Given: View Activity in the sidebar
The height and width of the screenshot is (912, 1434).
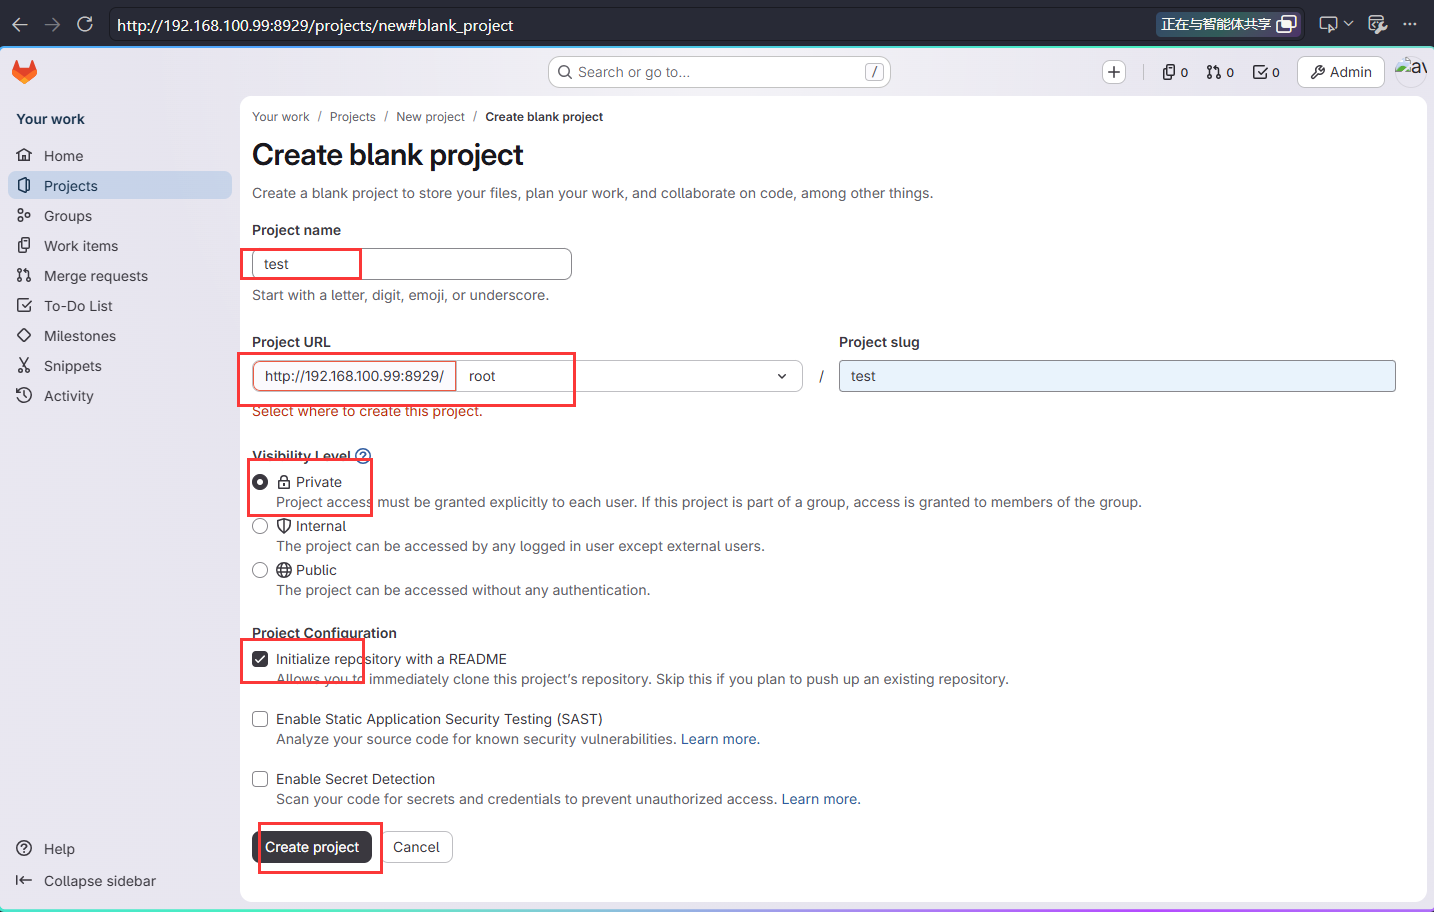Looking at the screenshot, I should pos(120,396).
